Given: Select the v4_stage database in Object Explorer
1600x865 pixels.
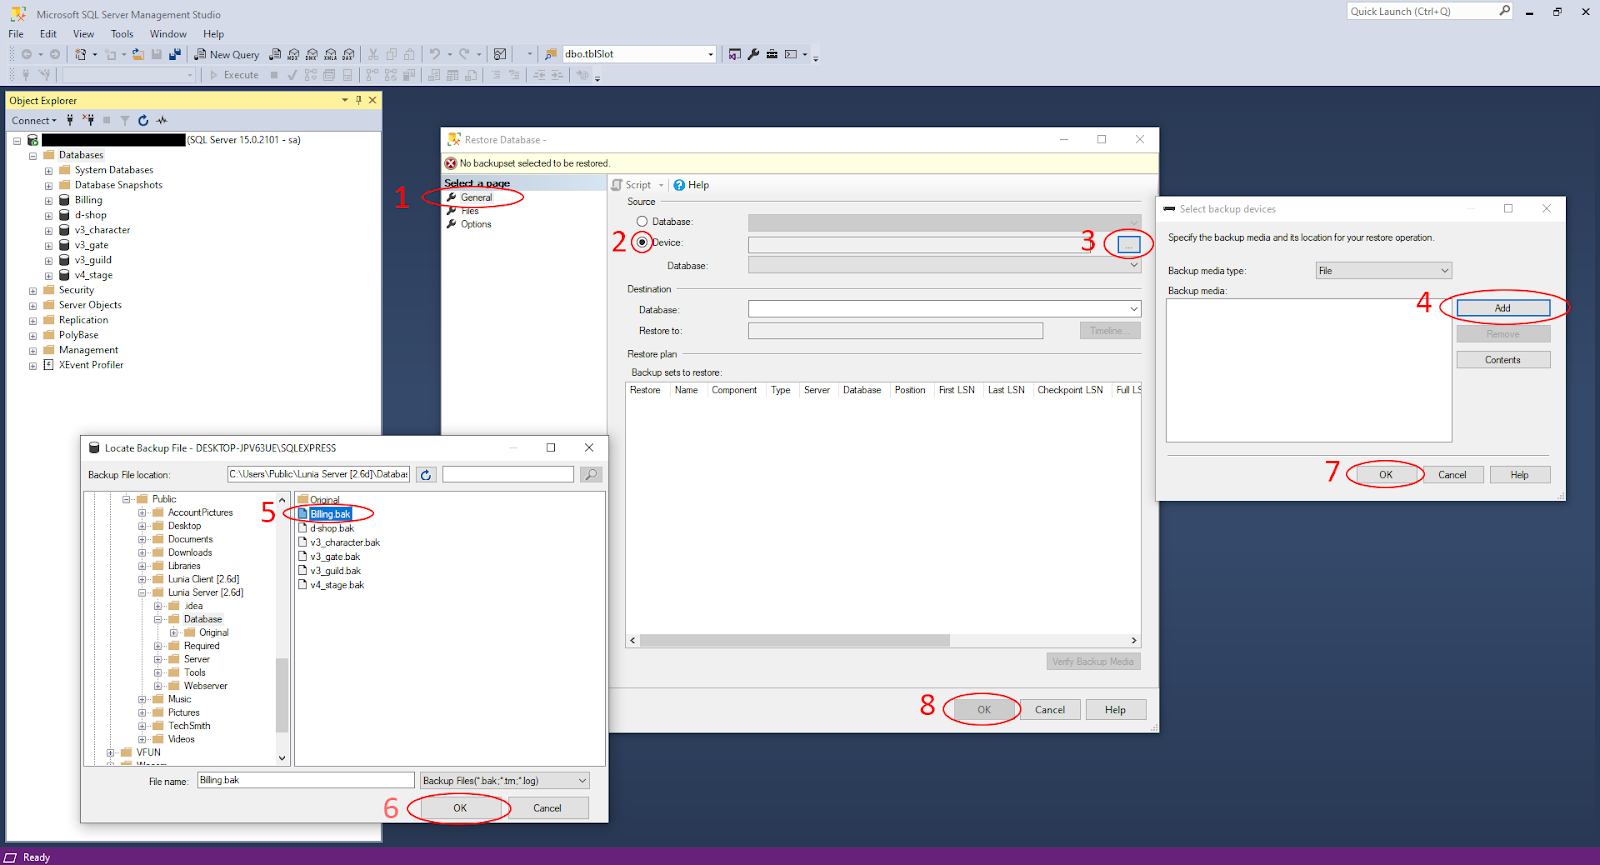Looking at the screenshot, I should coord(93,275).
